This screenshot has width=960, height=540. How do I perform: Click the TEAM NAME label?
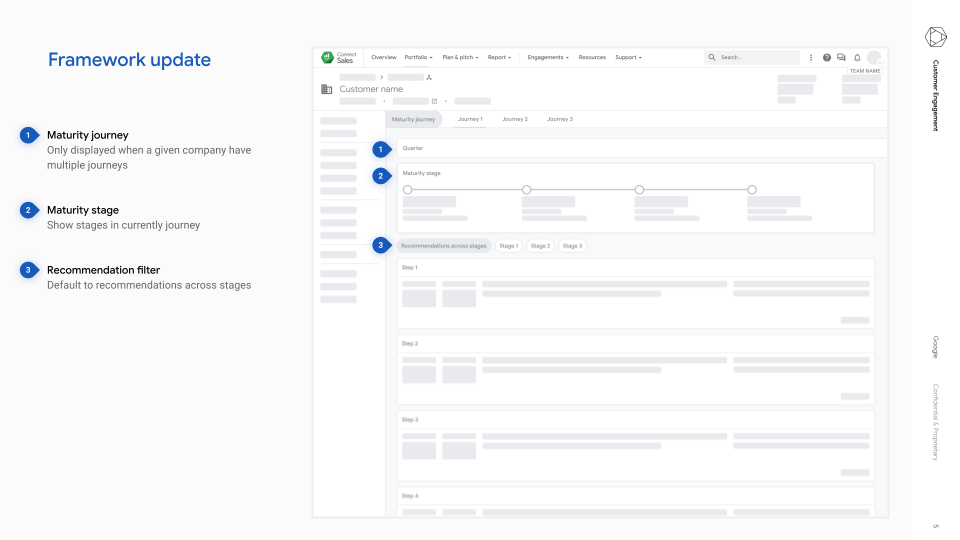(864, 71)
